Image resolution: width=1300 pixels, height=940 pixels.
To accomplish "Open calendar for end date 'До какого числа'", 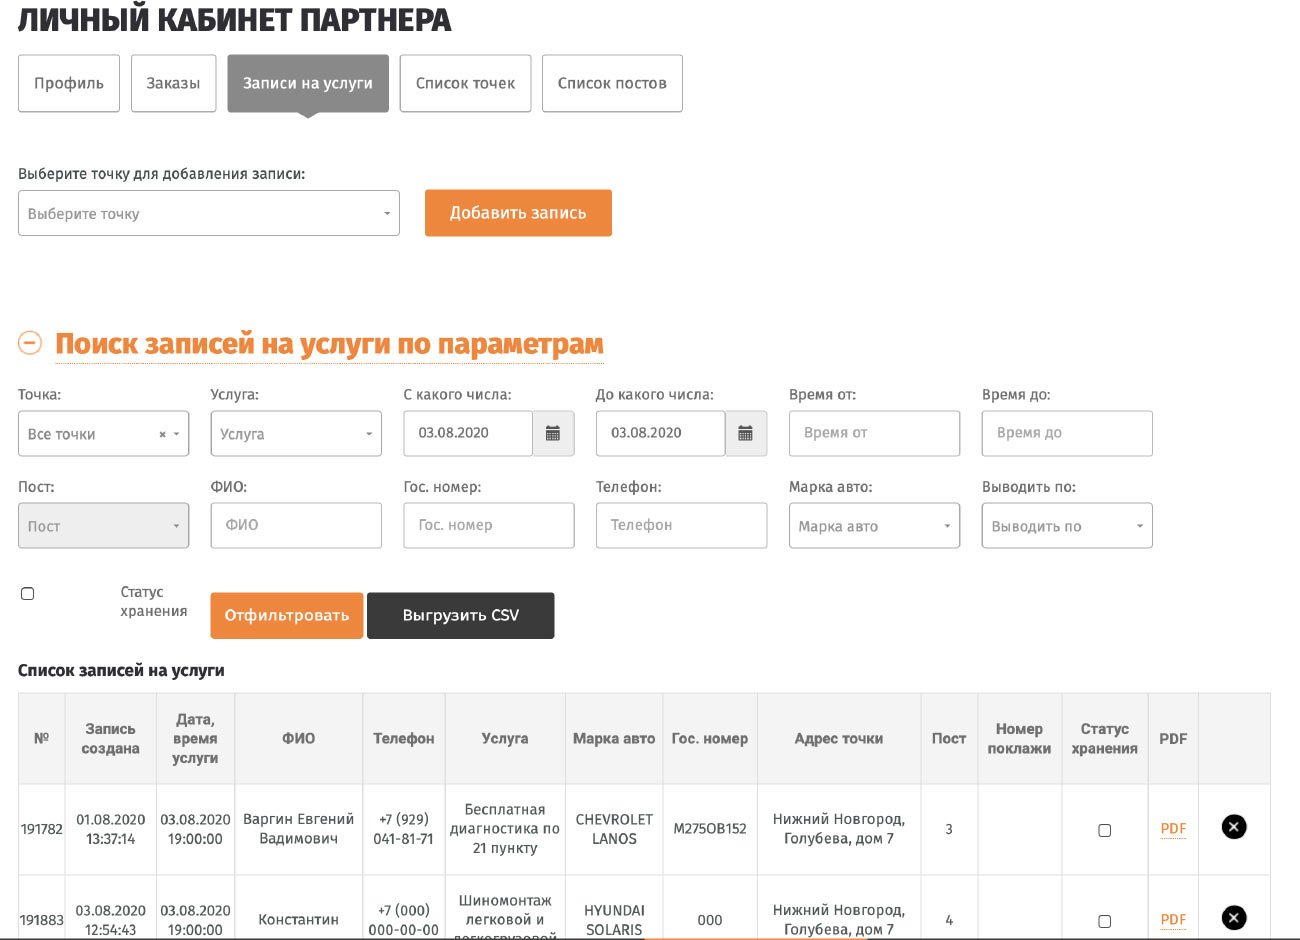I will tap(745, 434).
